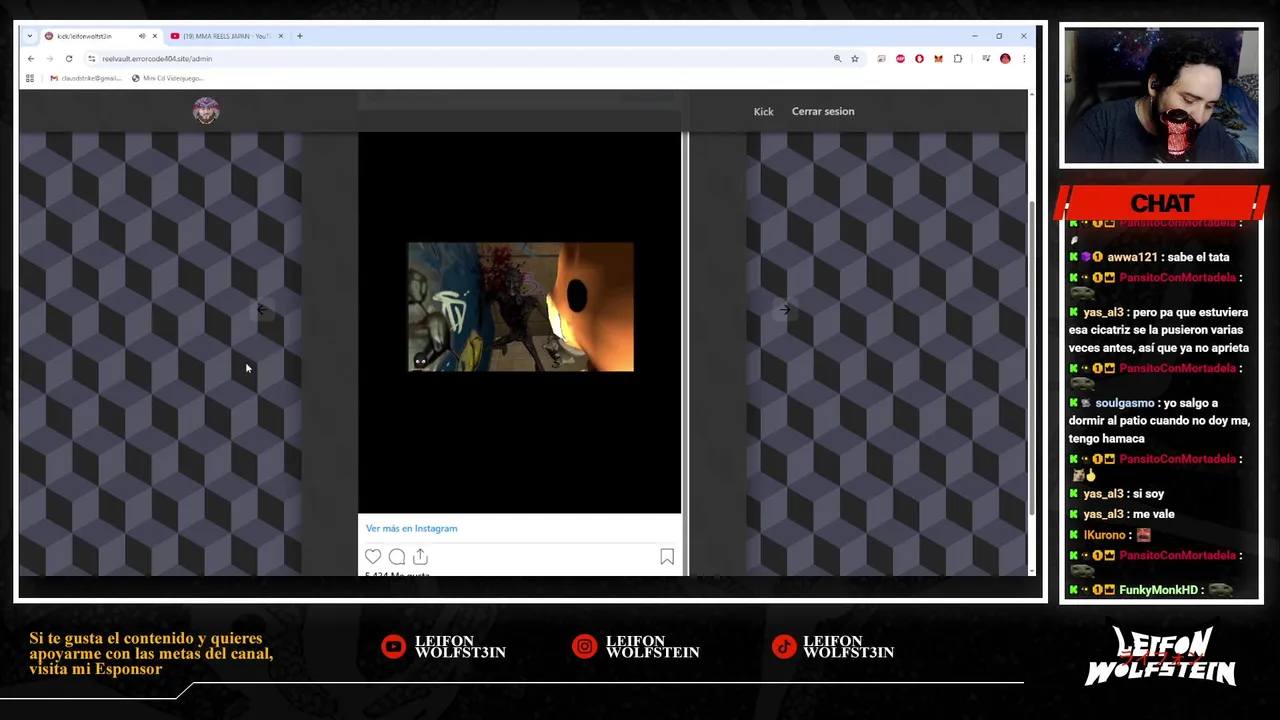This screenshot has width=1280, height=720.
Task: Click Cerrar sesion to log out
Action: pos(823,111)
